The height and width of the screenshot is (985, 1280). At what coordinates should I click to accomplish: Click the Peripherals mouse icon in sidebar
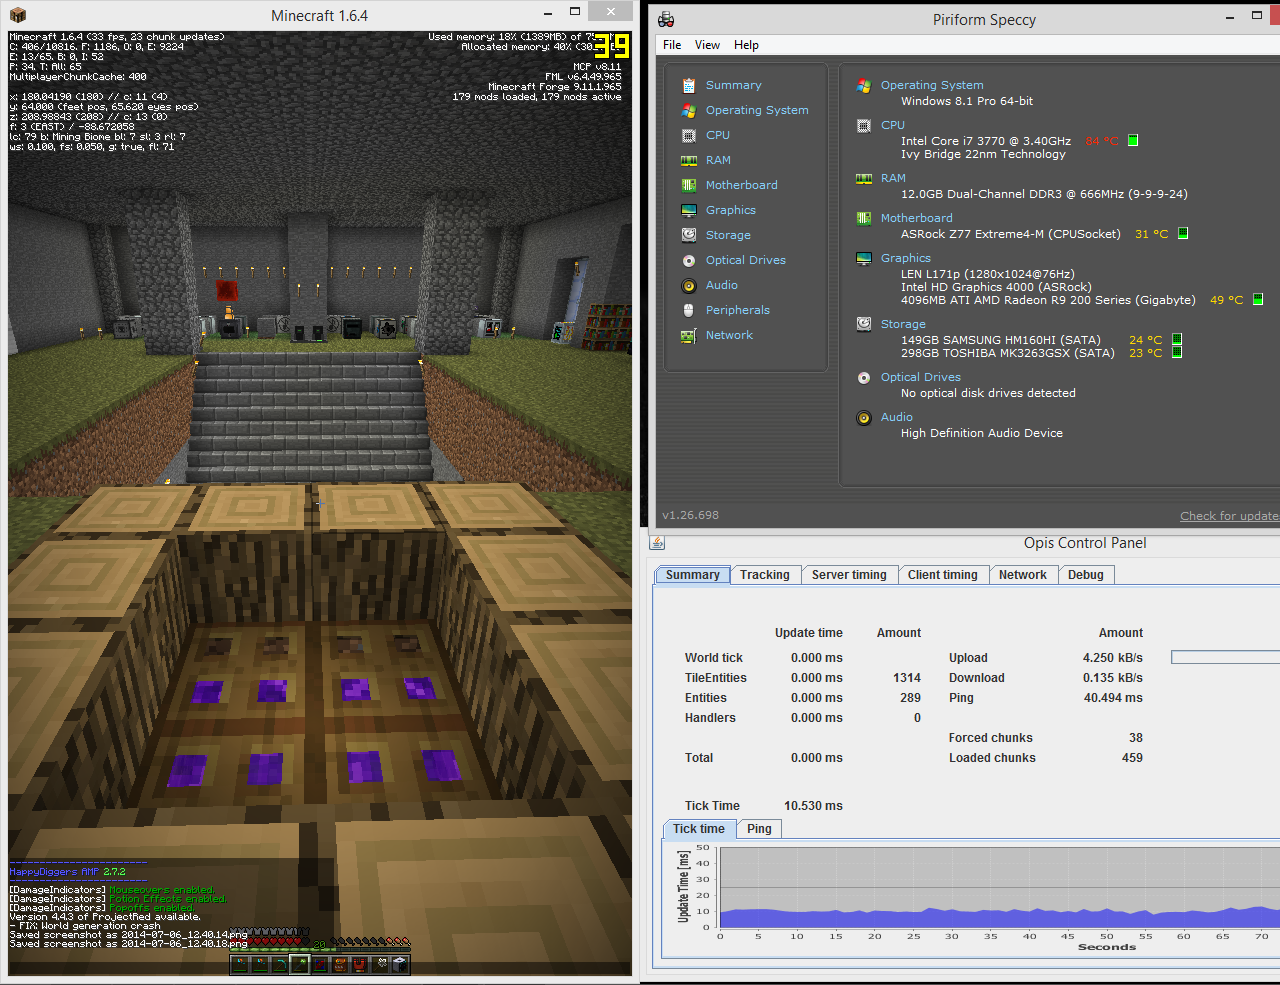coord(689,310)
